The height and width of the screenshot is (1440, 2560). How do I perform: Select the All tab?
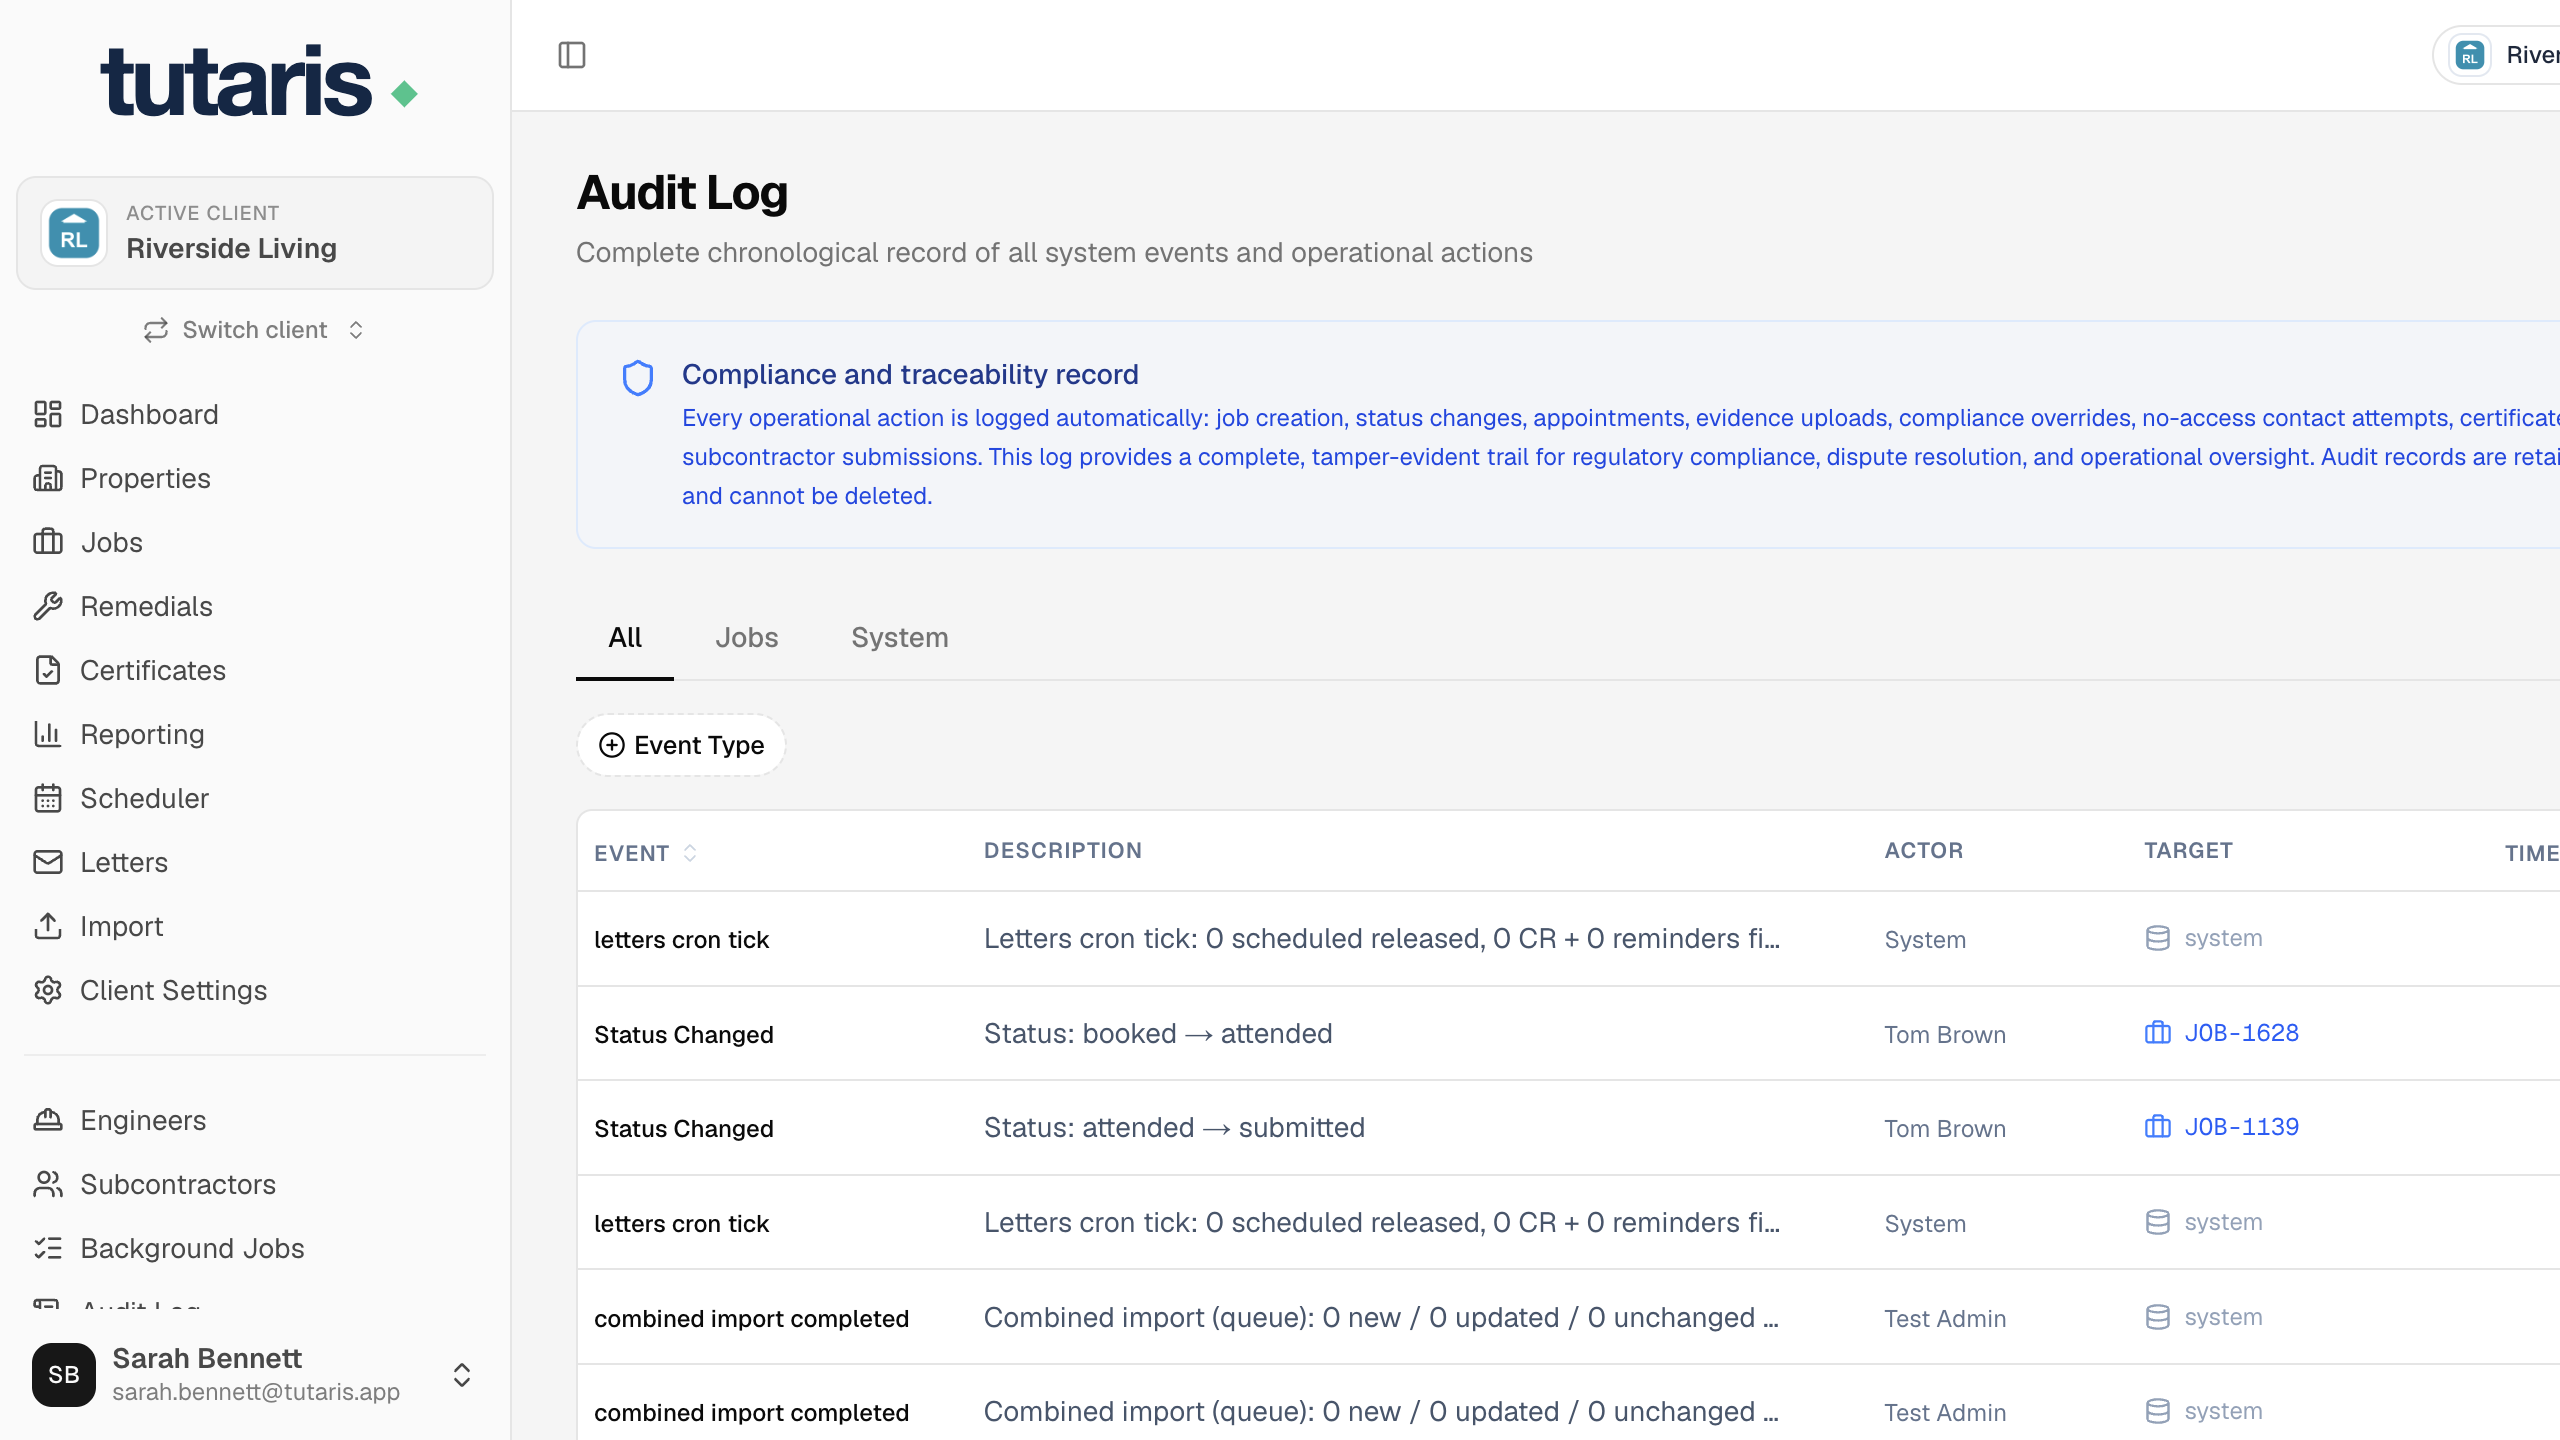tap(625, 638)
